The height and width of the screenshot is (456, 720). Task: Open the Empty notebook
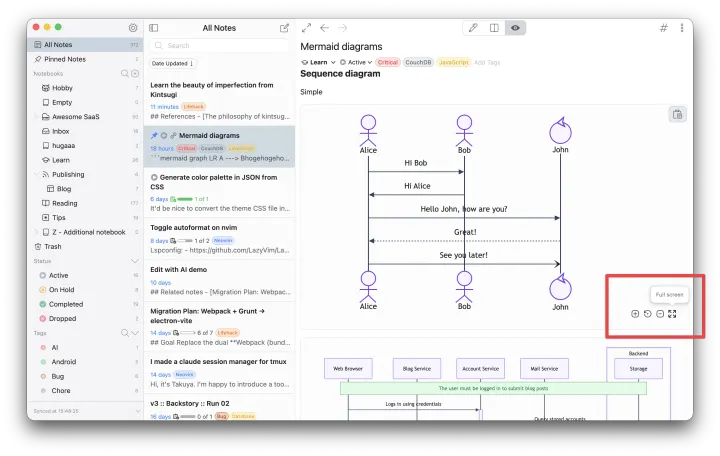85,102
